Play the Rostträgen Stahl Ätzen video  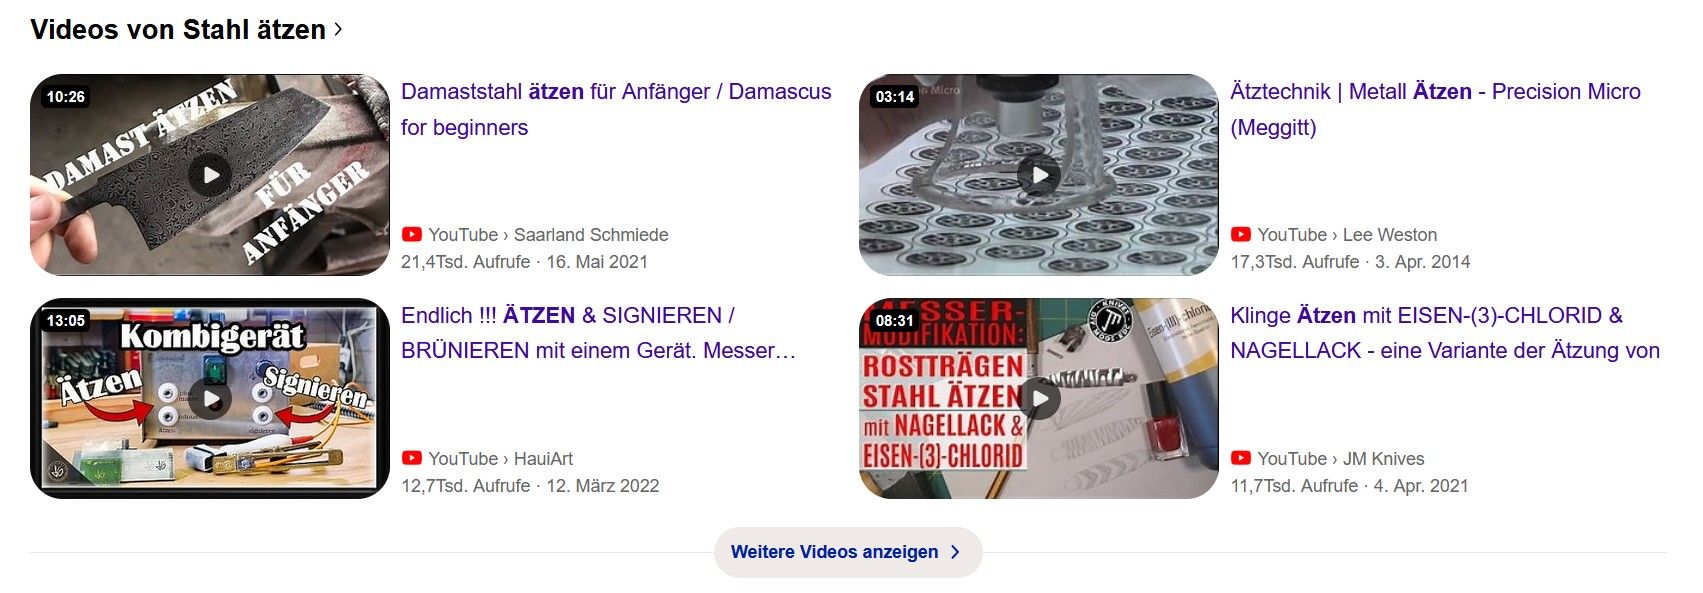pos(1040,399)
